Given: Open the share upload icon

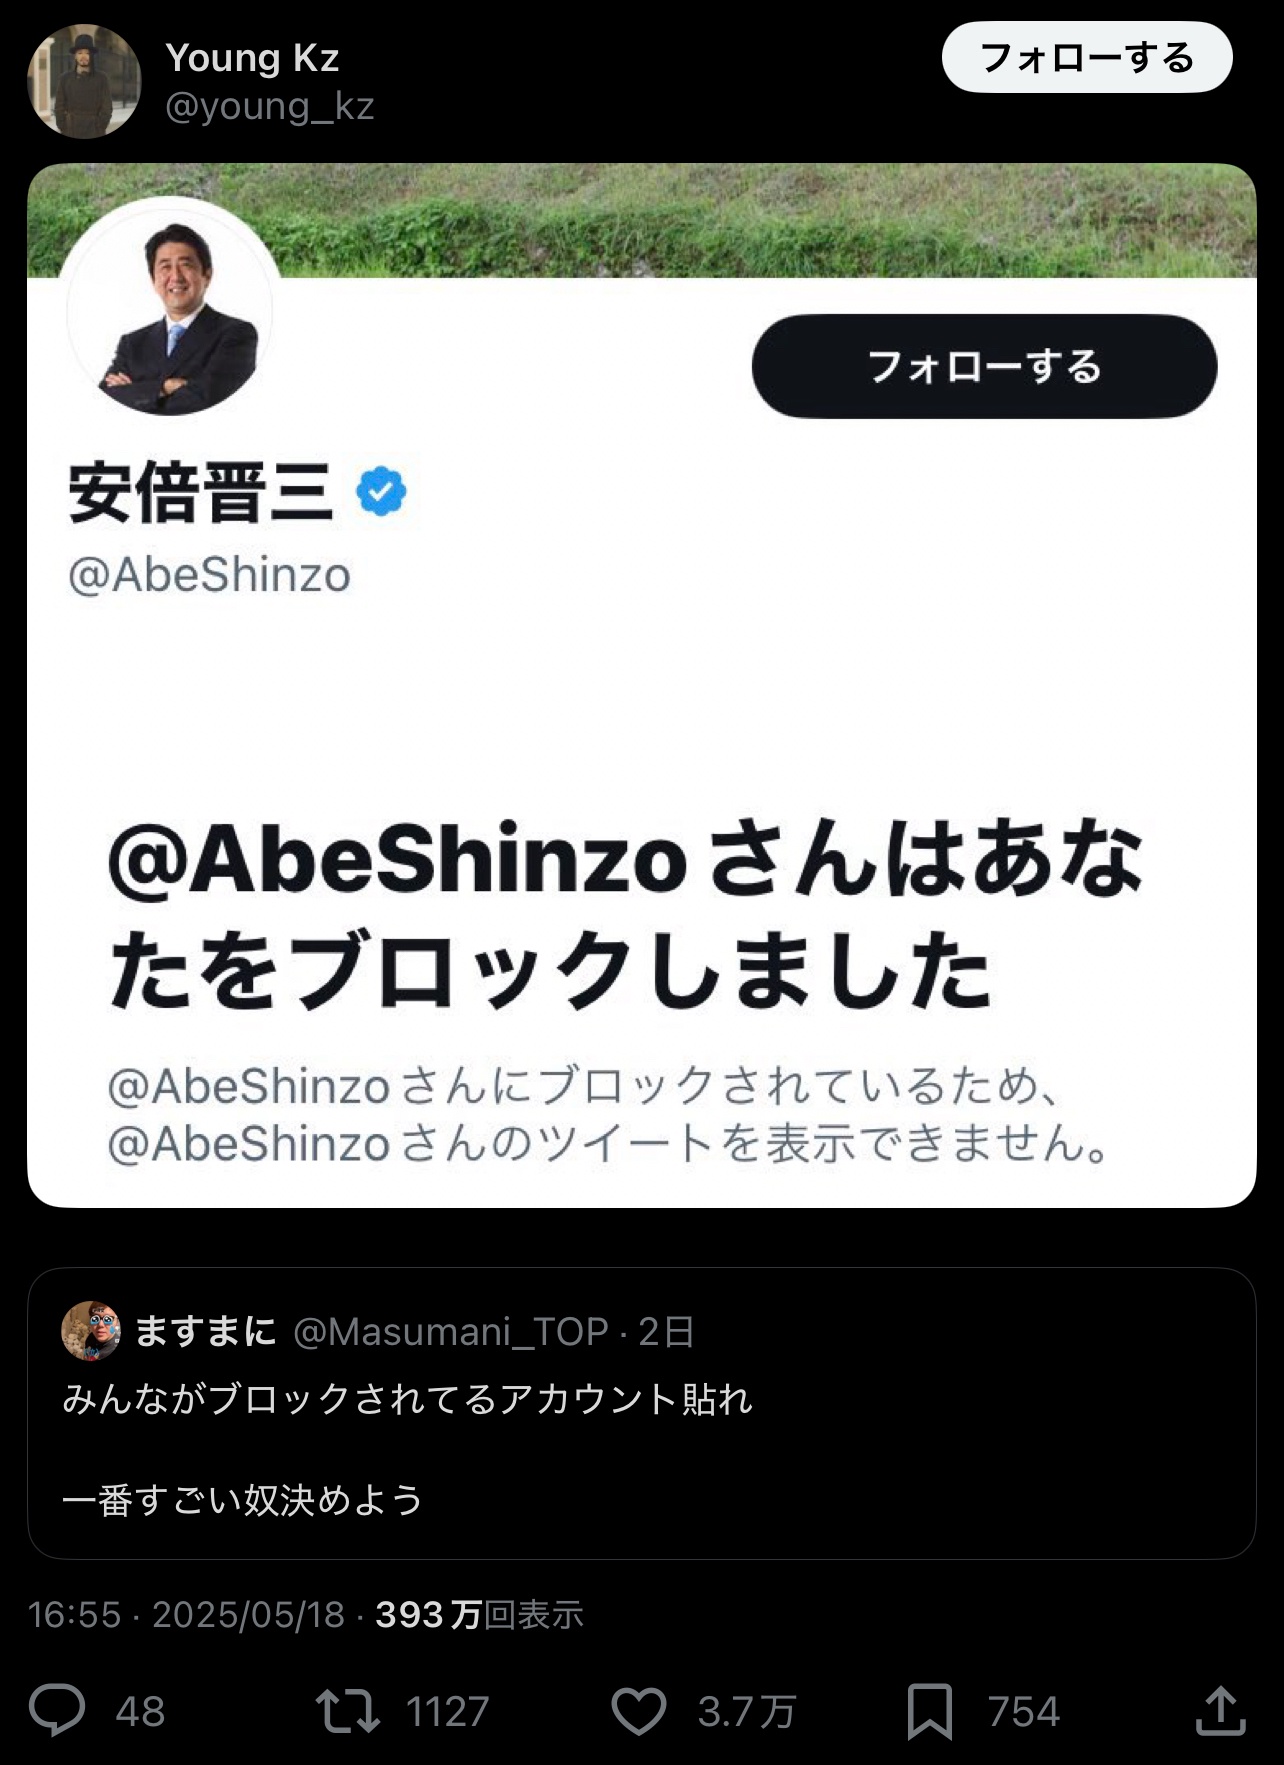Looking at the screenshot, I should click(x=1221, y=1710).
